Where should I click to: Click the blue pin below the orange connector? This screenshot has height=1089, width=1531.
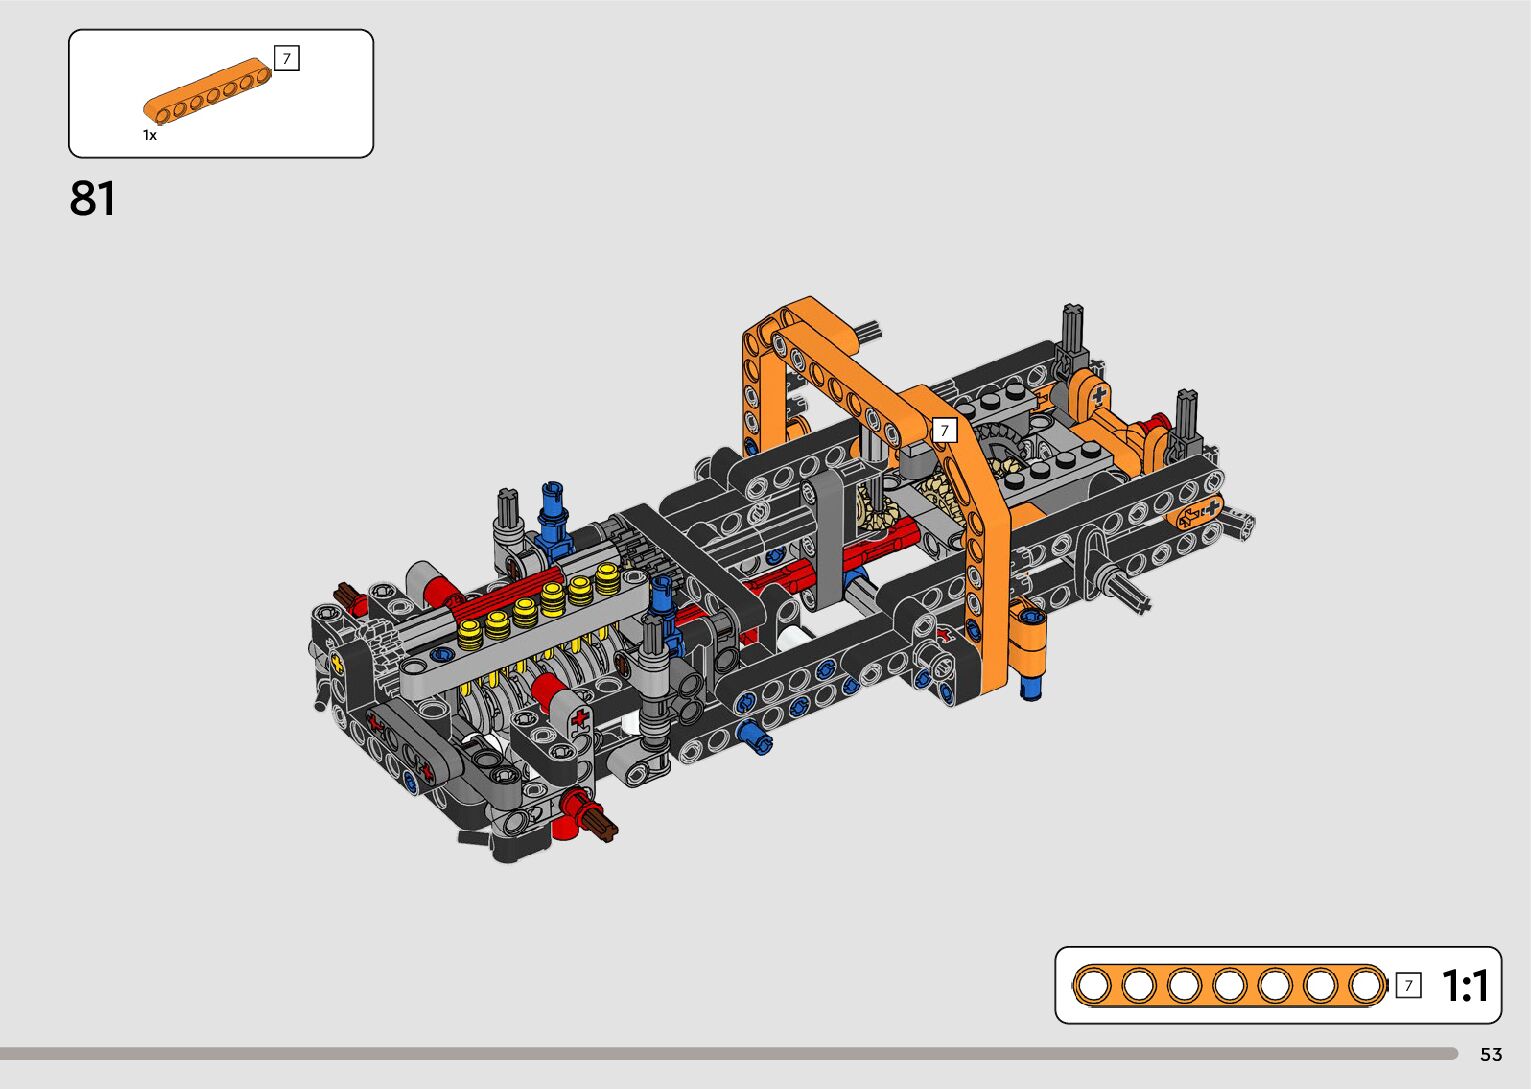tap(1031, 685)
